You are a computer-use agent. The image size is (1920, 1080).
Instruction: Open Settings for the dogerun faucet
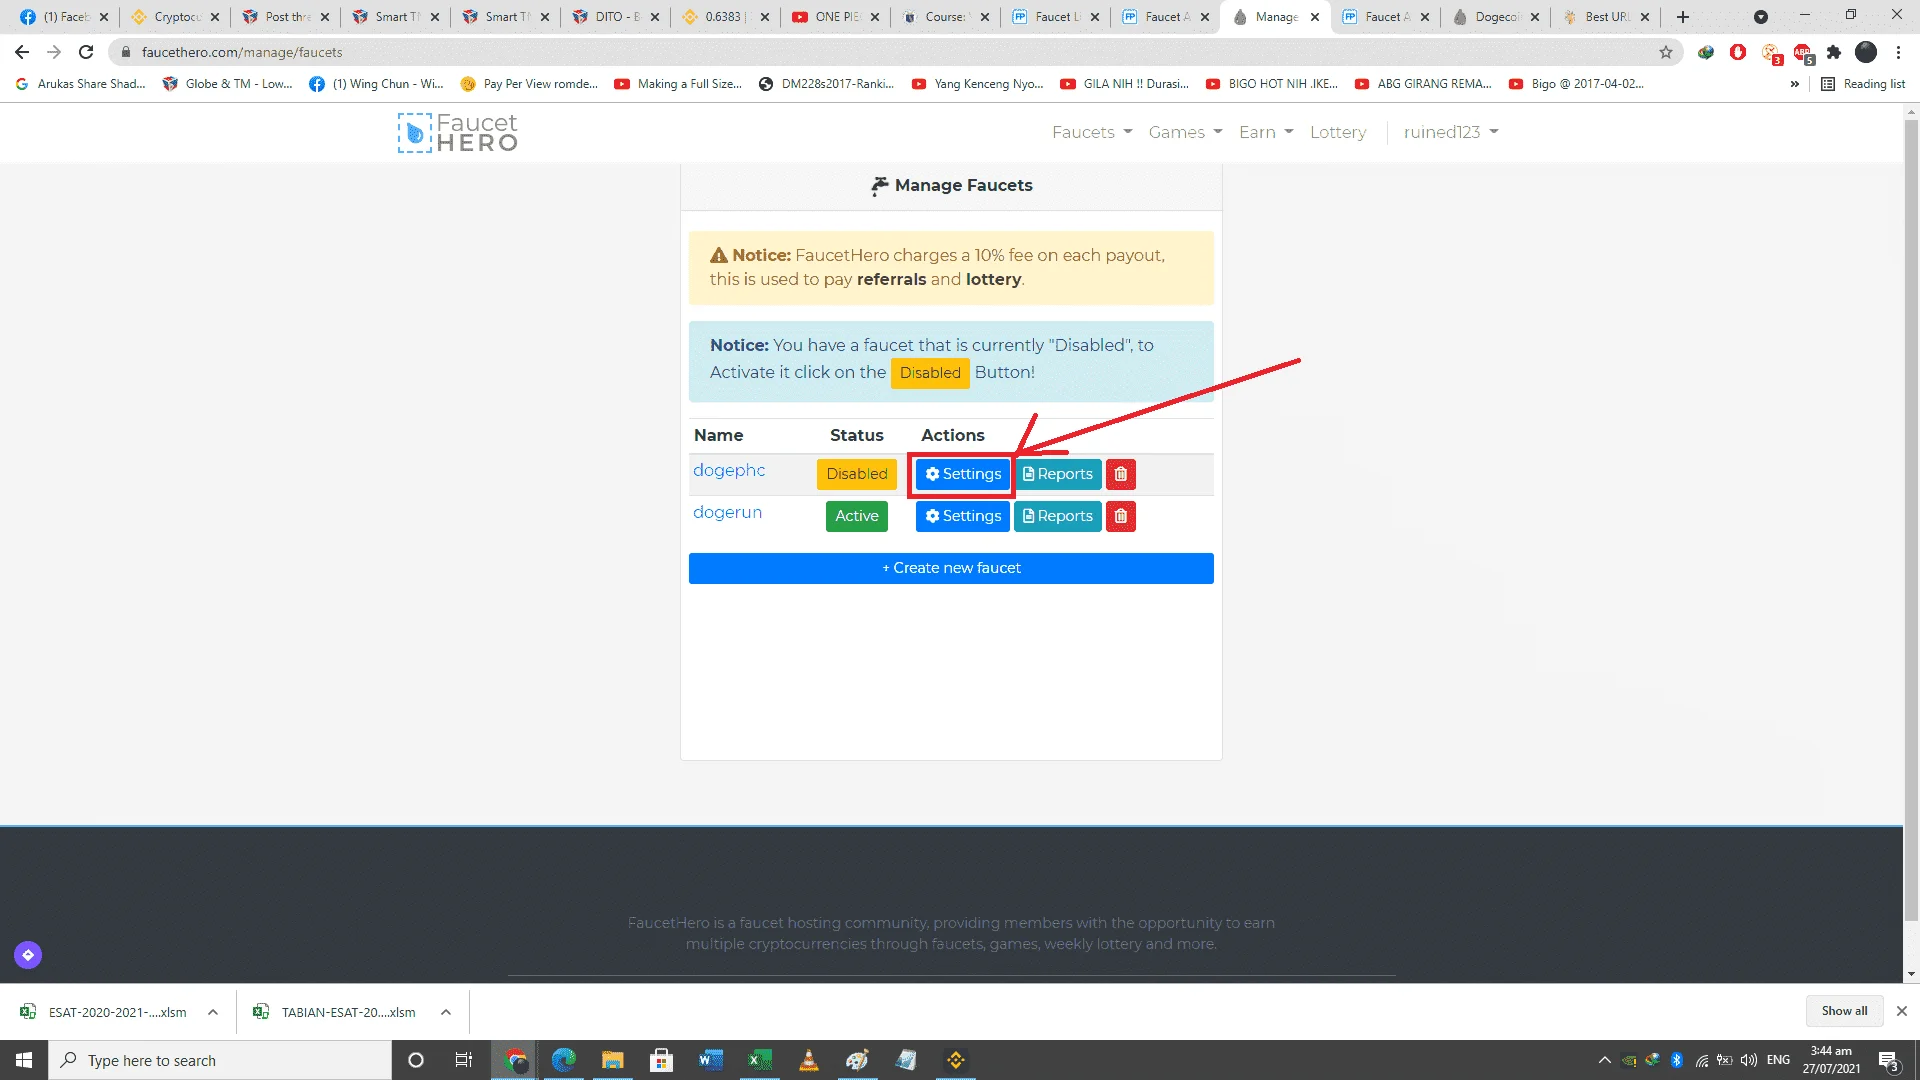click(962, 516)
